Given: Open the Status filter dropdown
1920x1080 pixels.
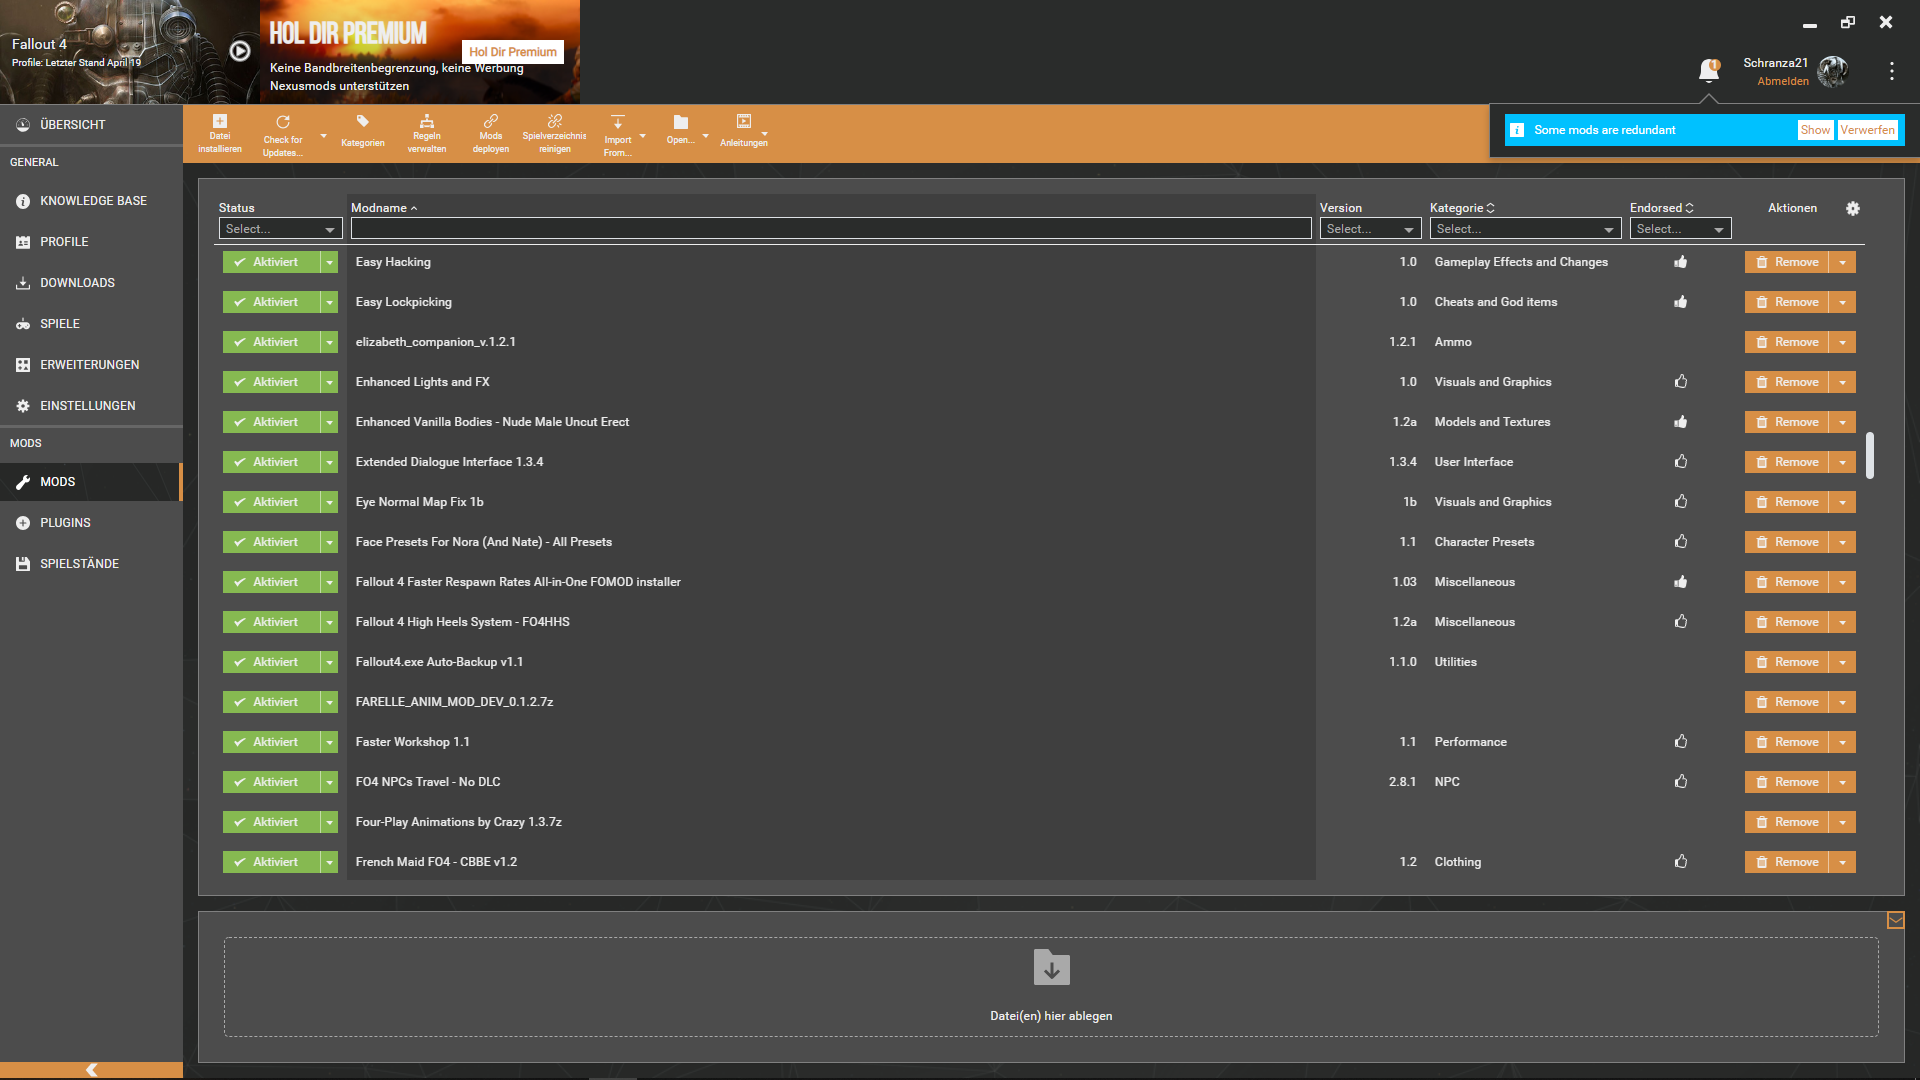Looking at the screenshot, I should point(280,229).
